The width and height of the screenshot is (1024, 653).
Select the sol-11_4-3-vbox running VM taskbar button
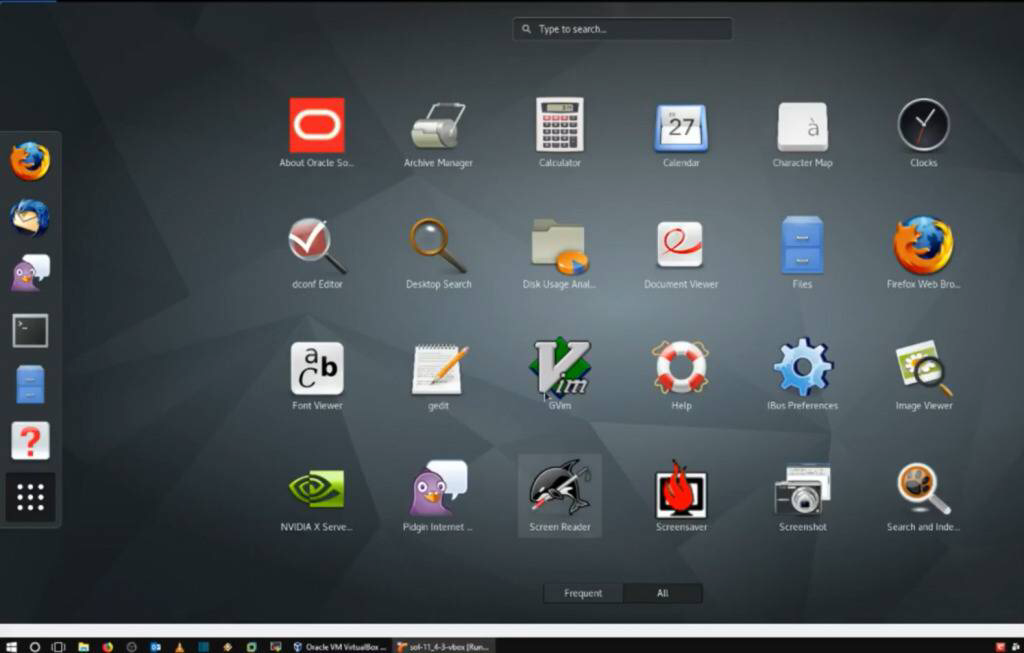(444, 646)
